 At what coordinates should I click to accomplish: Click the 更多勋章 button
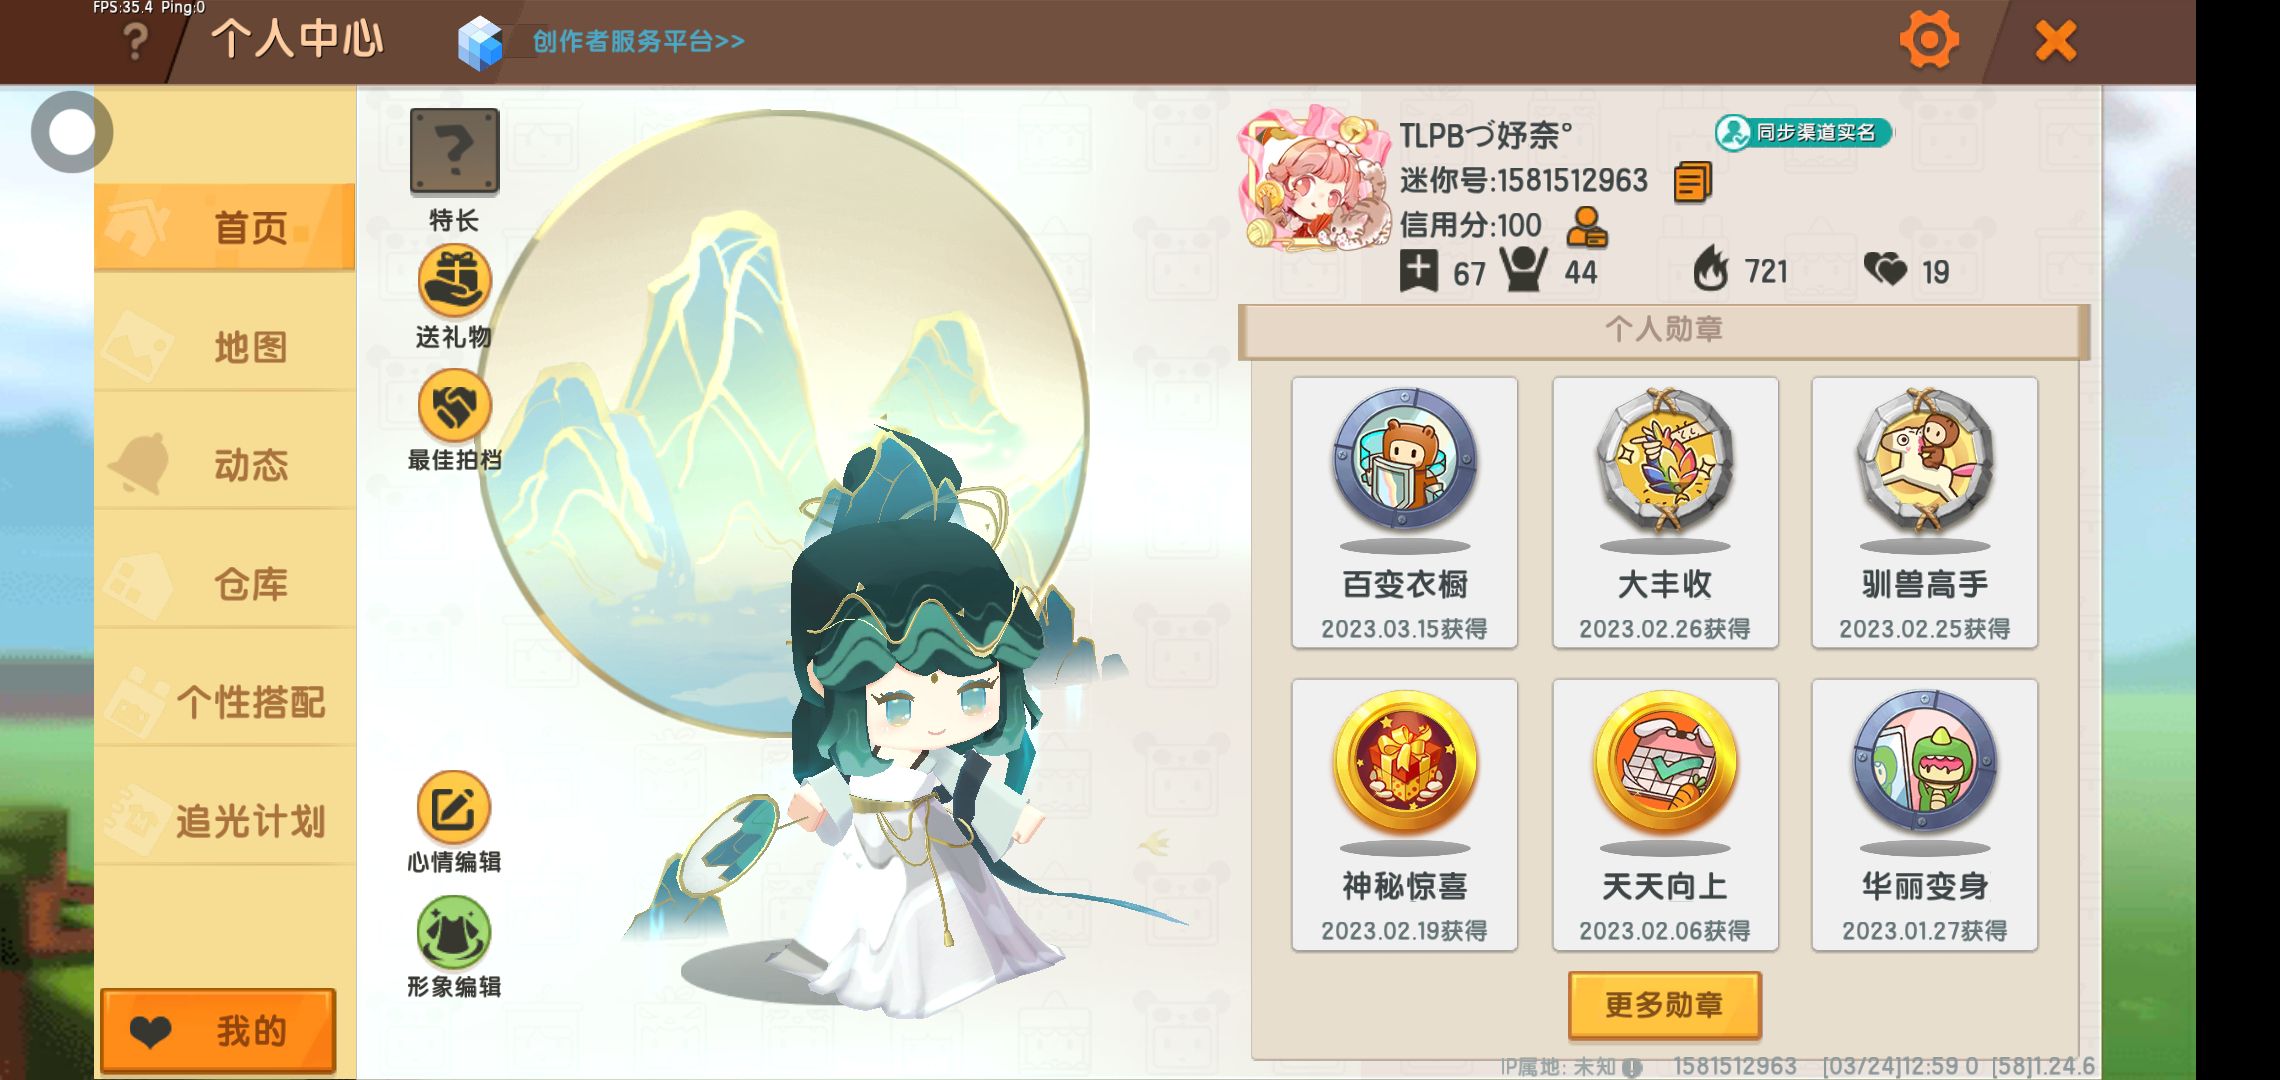click(1664, 1004)
